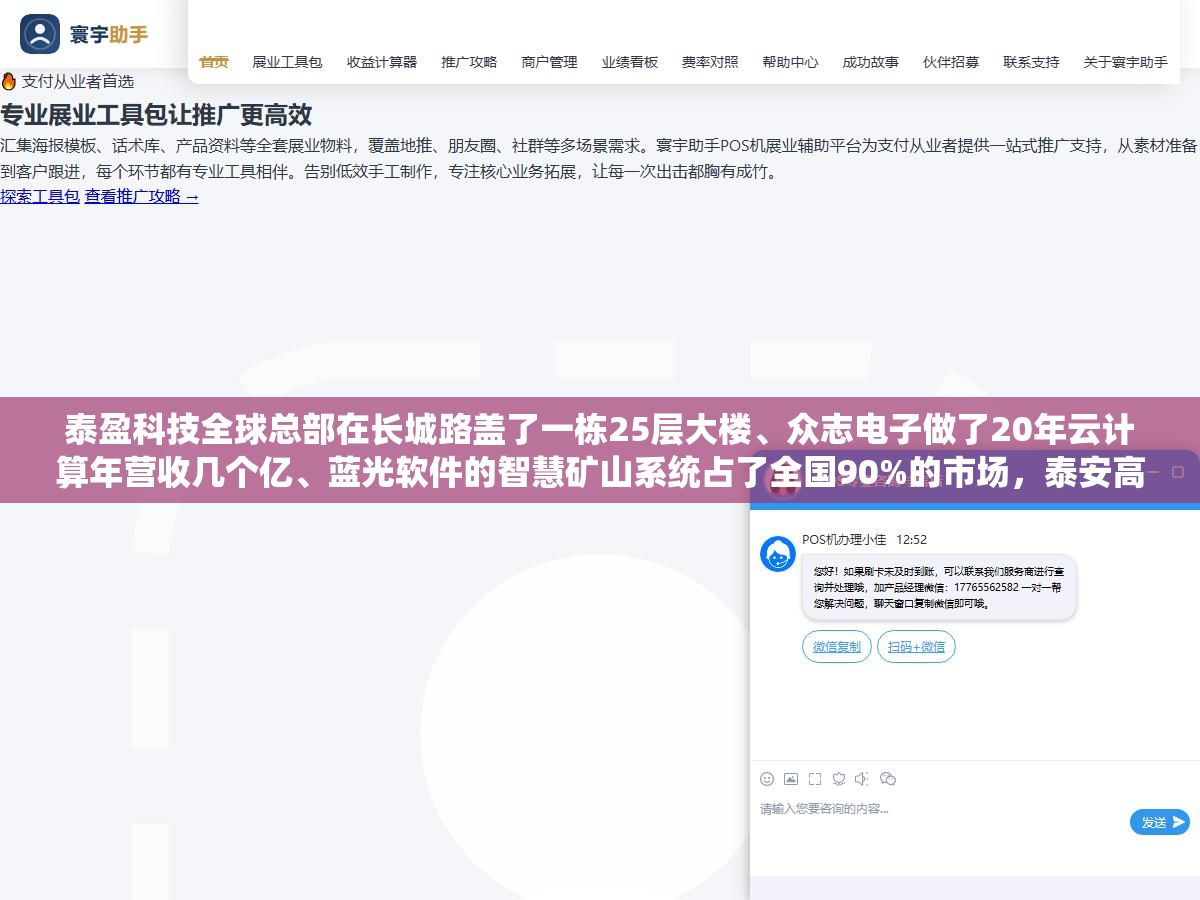This screenshot has width=1200, height=900.
Task: Go to the 首页 nav tab
Action: (x=214, y=62)
